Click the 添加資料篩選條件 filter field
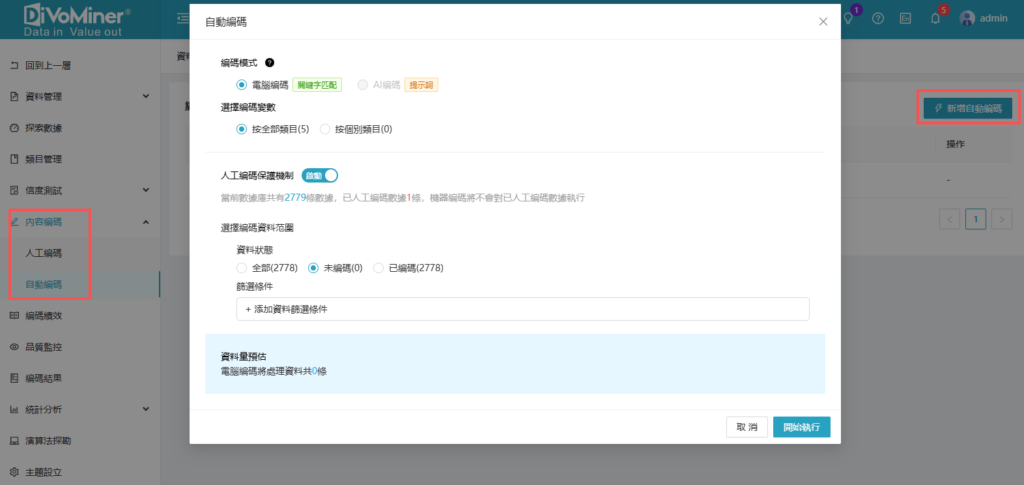1024x485 pixels. click(x=522, y=309)
